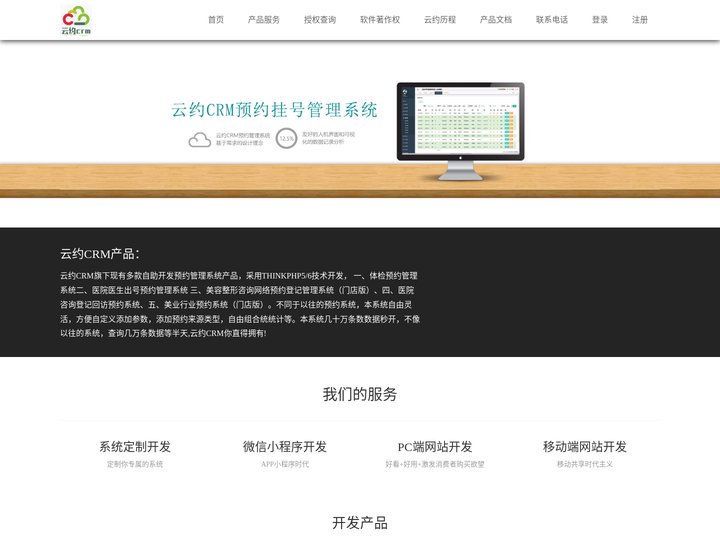Click 联系电话 in the header
Image resolution: width=720 pixels, height=540 pixels.
coord(551,20)
